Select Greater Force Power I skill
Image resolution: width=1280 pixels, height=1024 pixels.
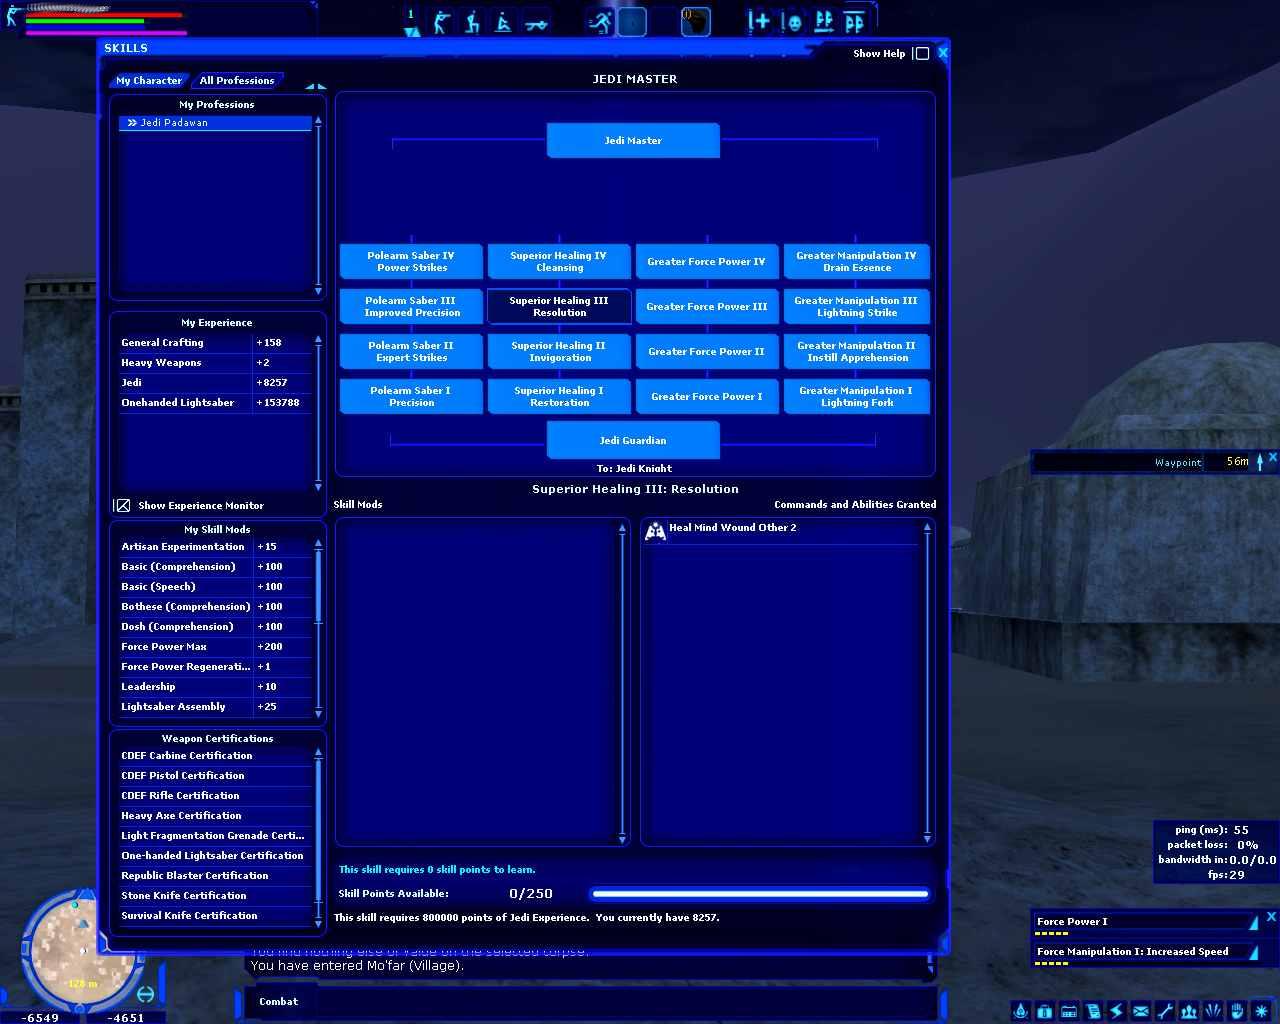707,397
